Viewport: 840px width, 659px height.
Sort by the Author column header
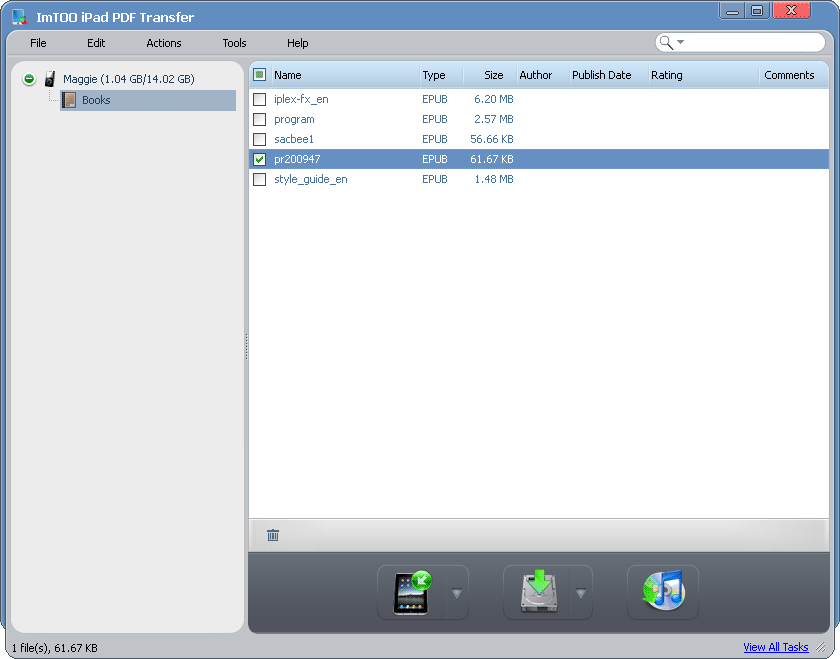pos(542,75)
